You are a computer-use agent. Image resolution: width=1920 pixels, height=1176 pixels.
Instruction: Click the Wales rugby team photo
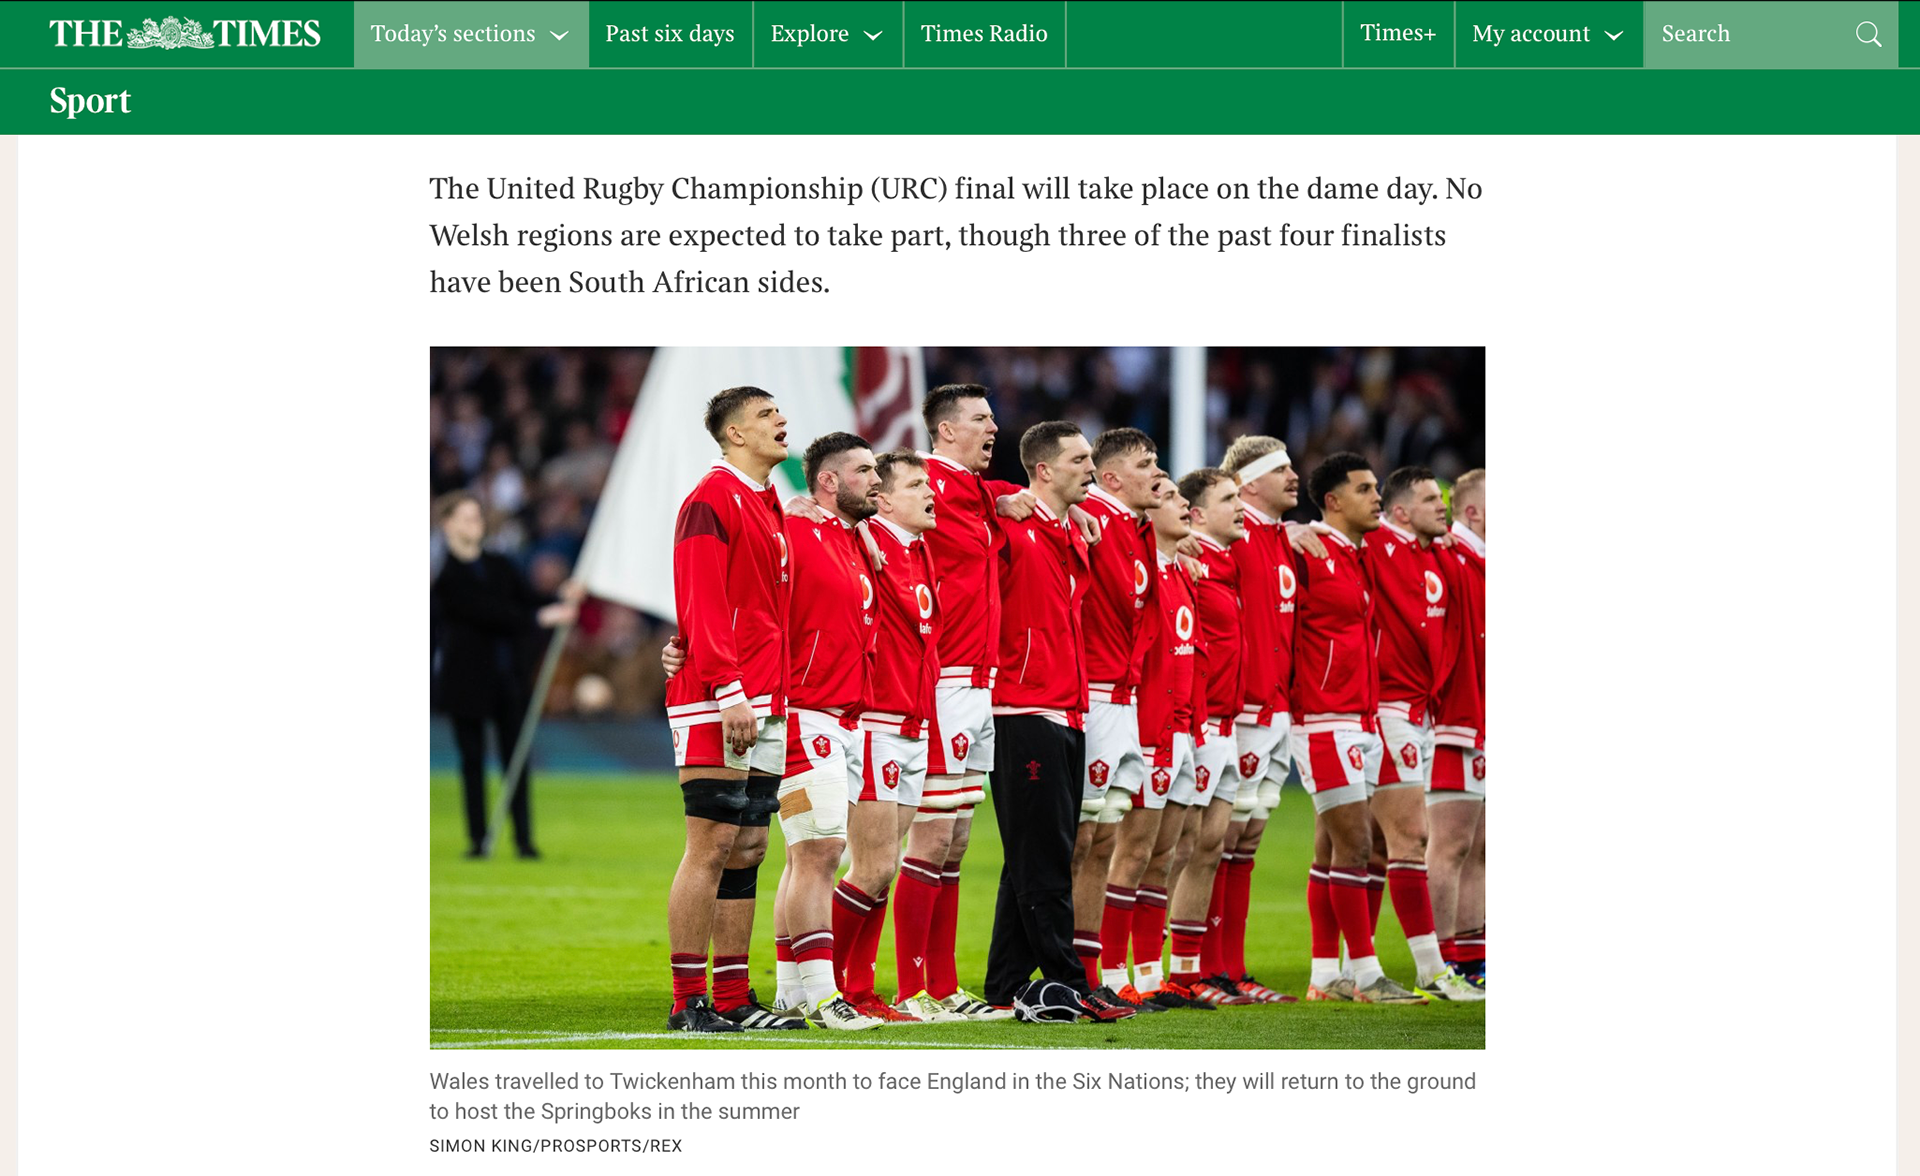[957, 697]
